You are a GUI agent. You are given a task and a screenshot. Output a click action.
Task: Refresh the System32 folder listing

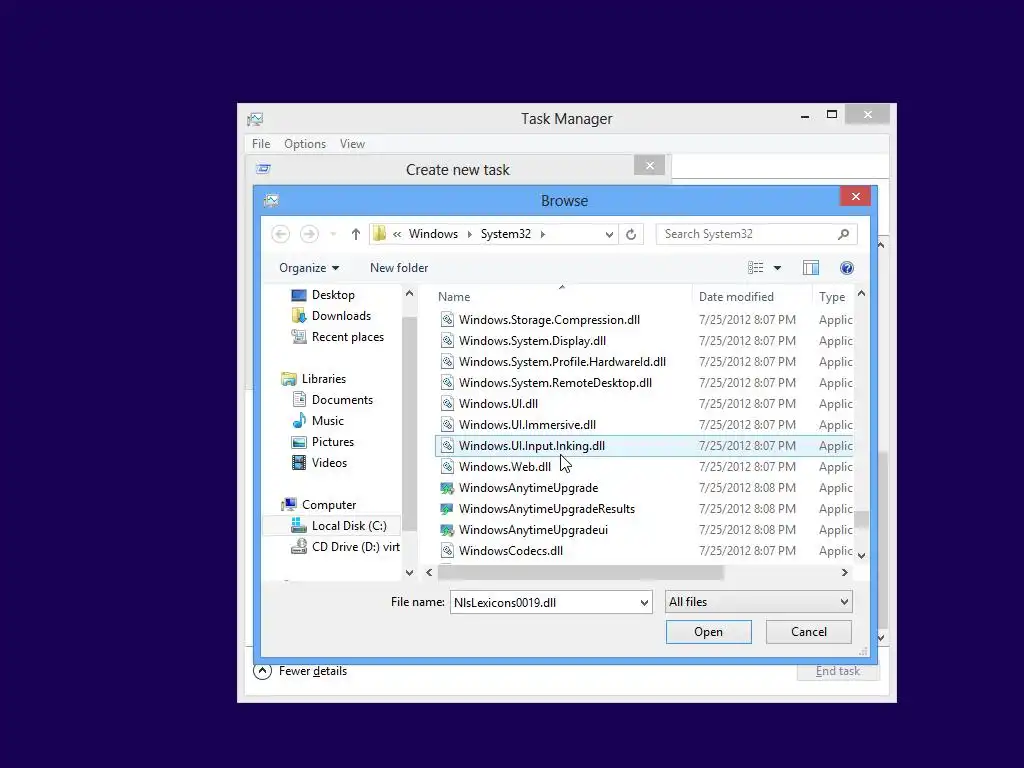[x=631, y=234]
